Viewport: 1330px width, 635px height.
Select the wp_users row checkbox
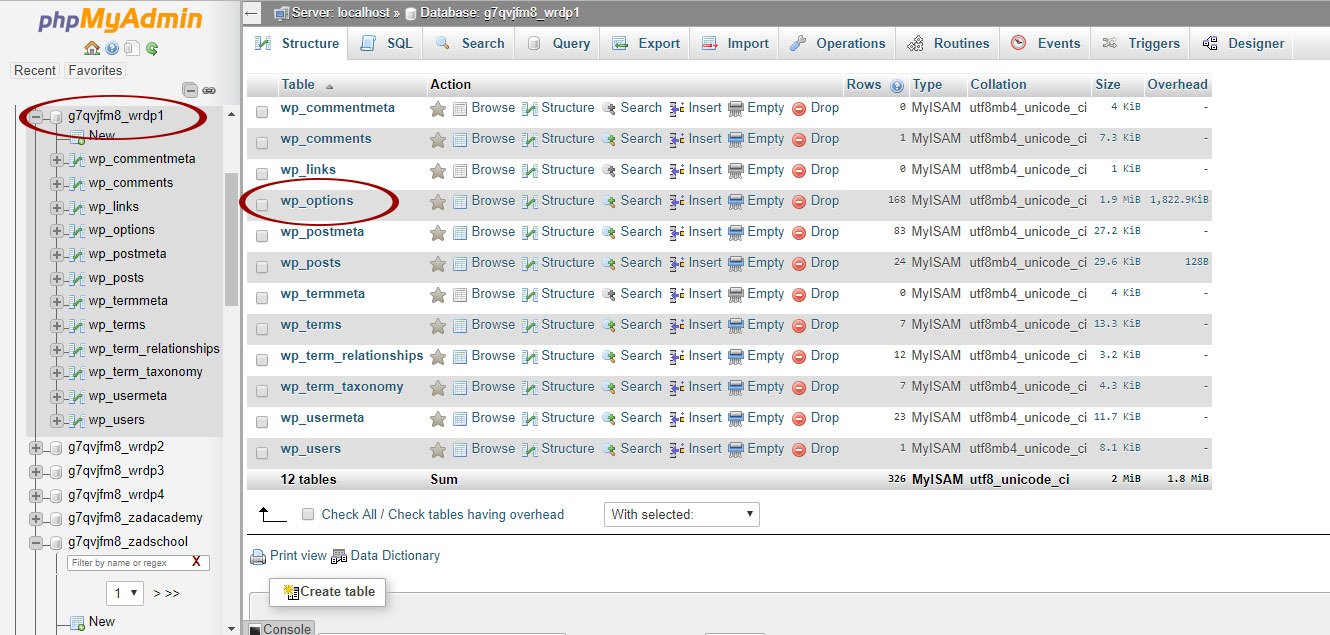tap(262, 453)
